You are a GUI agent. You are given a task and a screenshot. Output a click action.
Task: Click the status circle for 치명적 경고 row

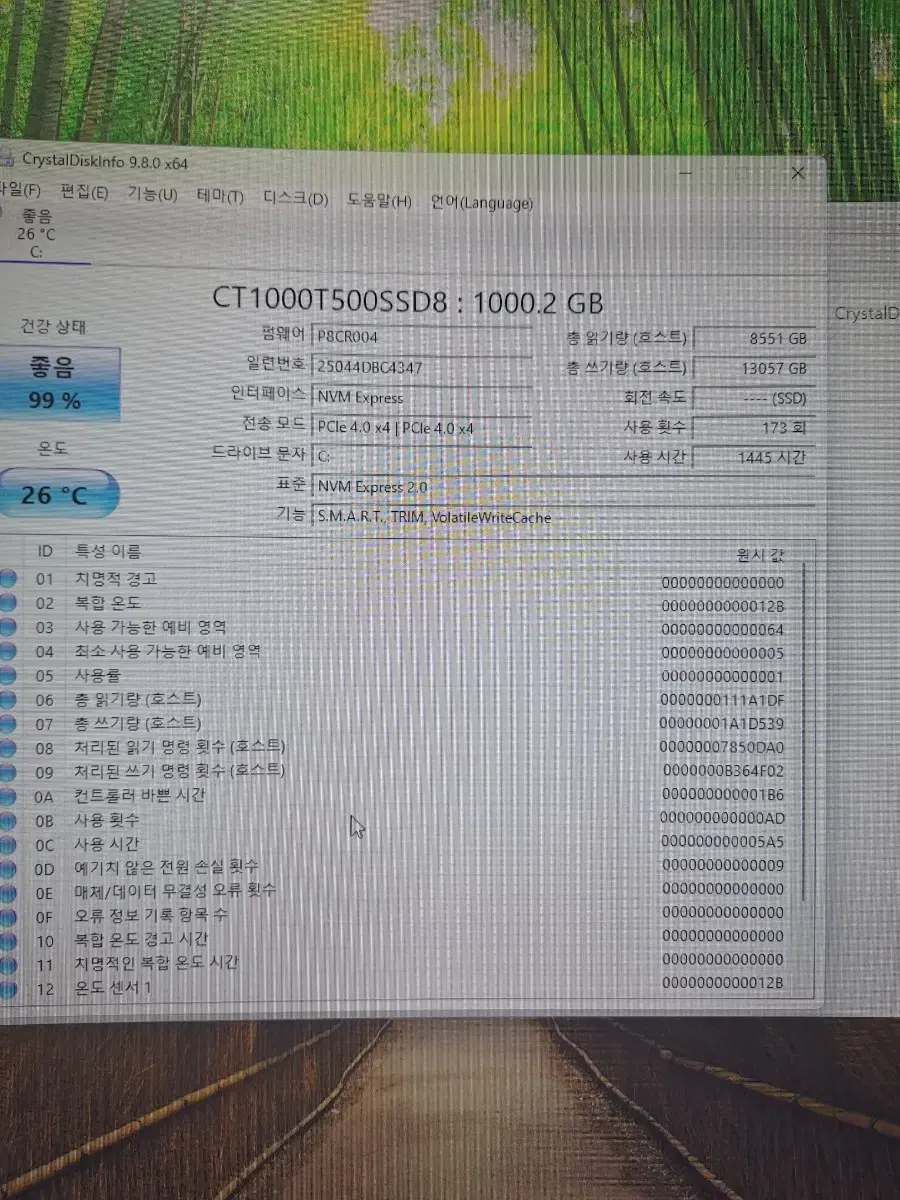point(8,578)
